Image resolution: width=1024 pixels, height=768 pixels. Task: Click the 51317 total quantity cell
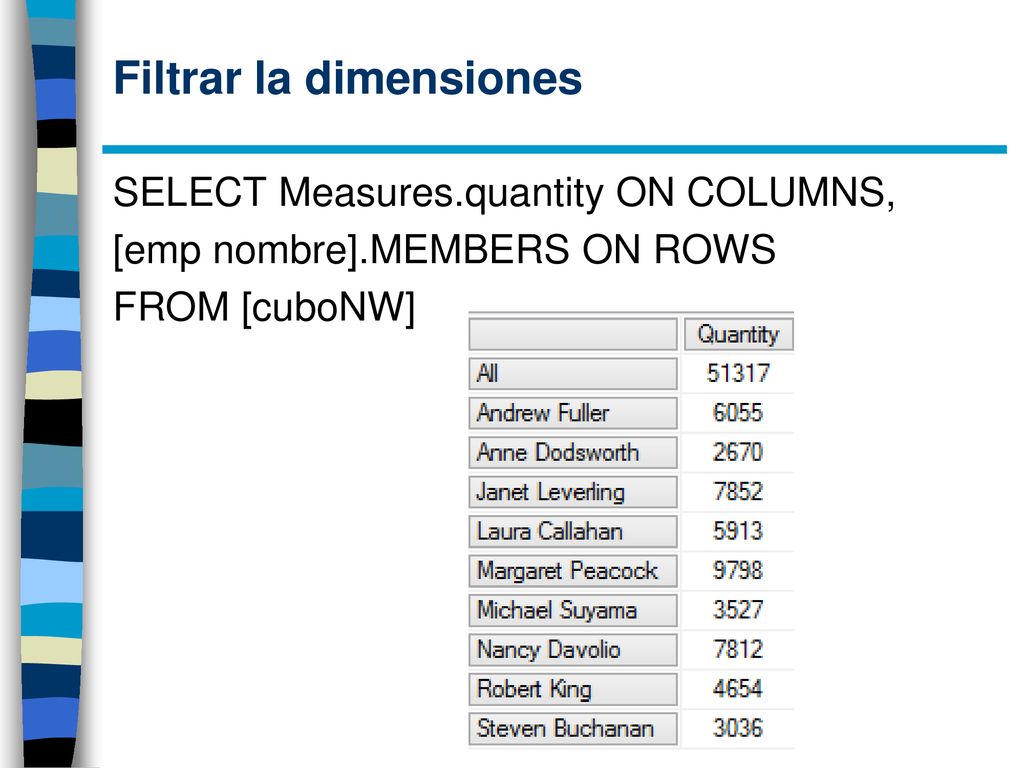[738, 374]
